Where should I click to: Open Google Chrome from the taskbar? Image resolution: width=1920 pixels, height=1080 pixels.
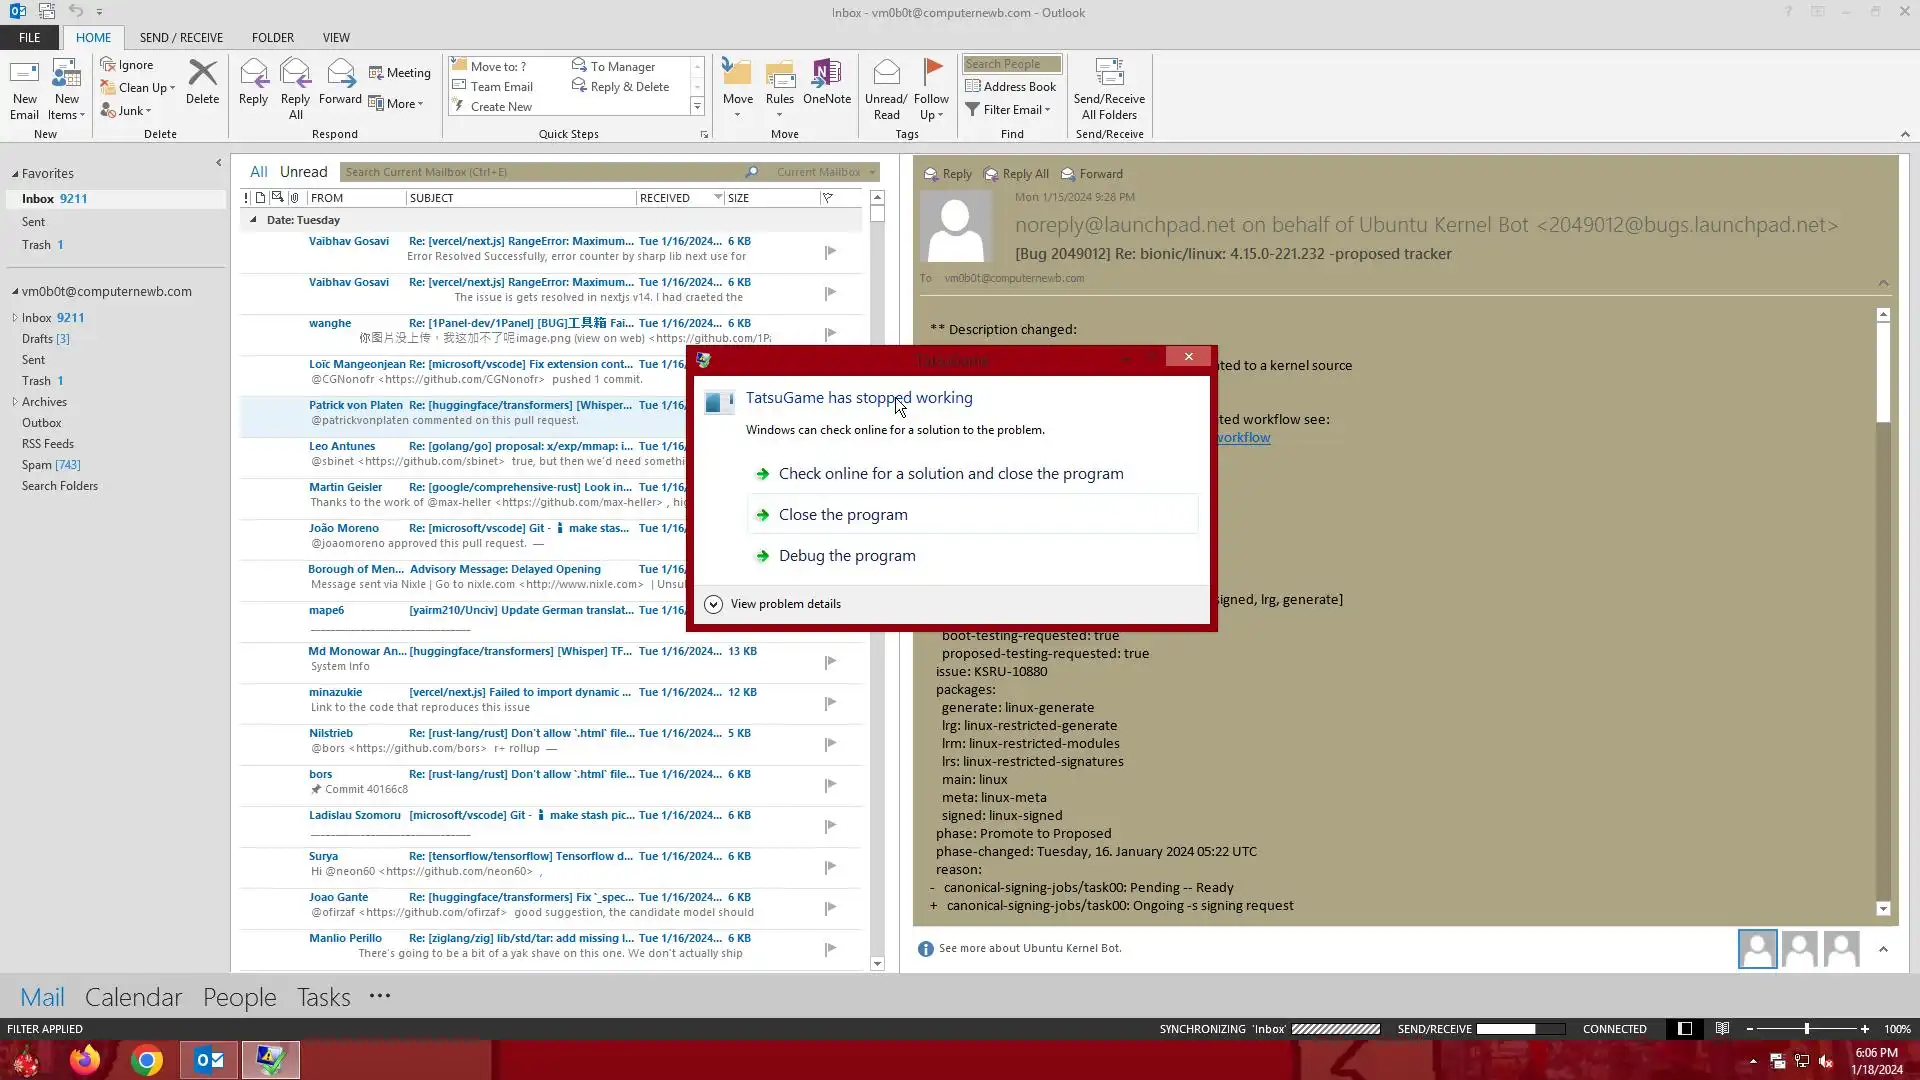point(147,1060)
